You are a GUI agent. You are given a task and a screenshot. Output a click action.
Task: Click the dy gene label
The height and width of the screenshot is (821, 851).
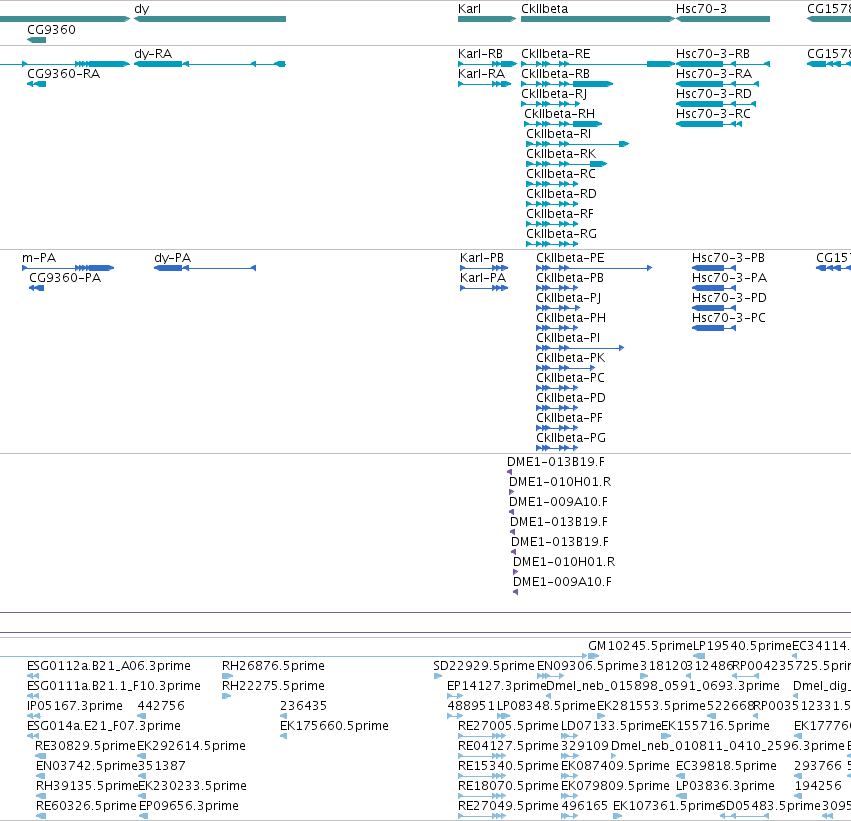click(142, 9)
